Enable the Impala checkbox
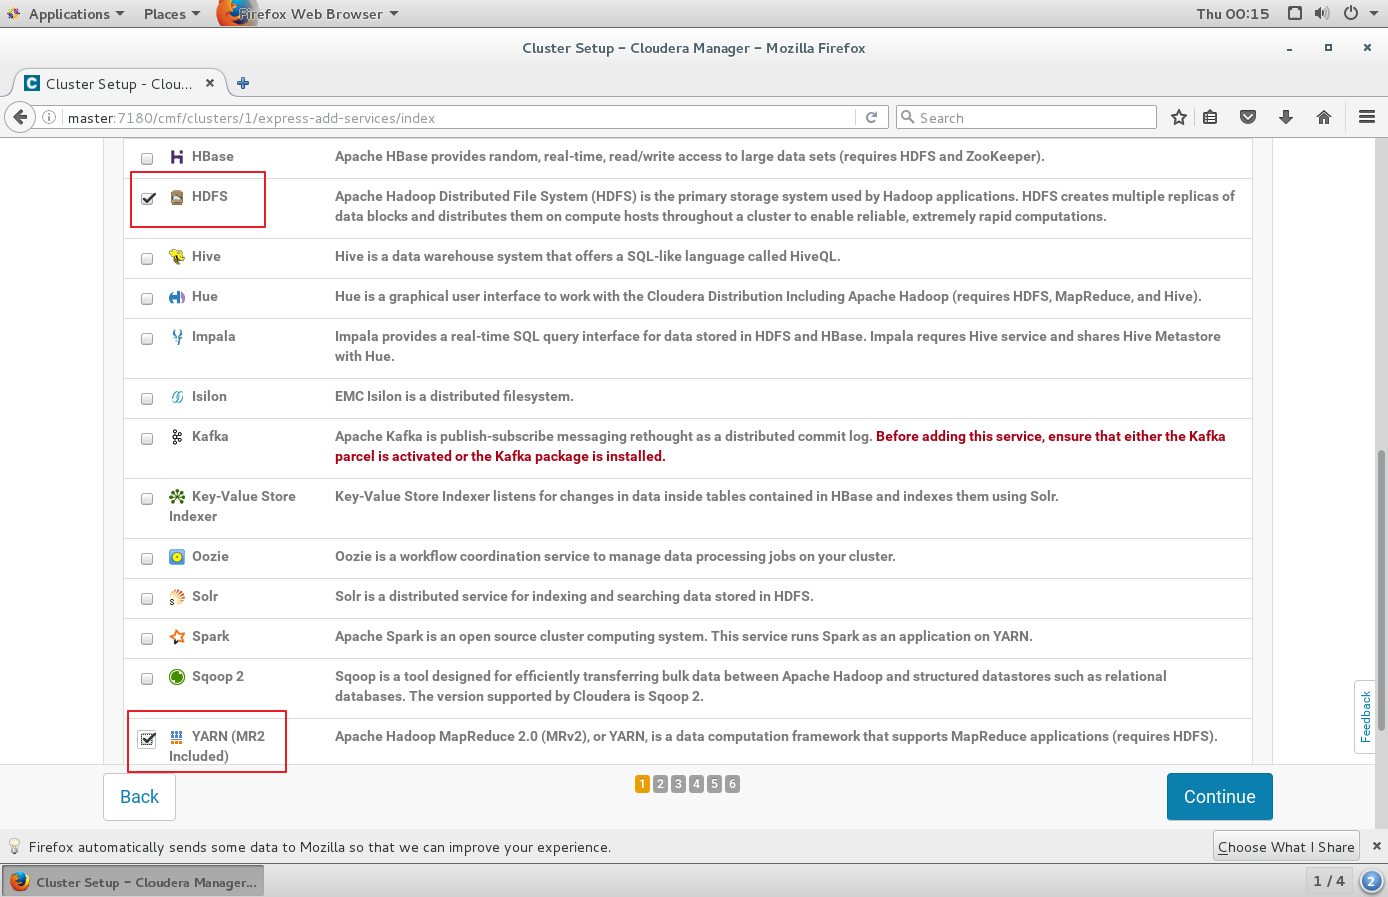1388x897 pixels. click(x=147, y=338)
